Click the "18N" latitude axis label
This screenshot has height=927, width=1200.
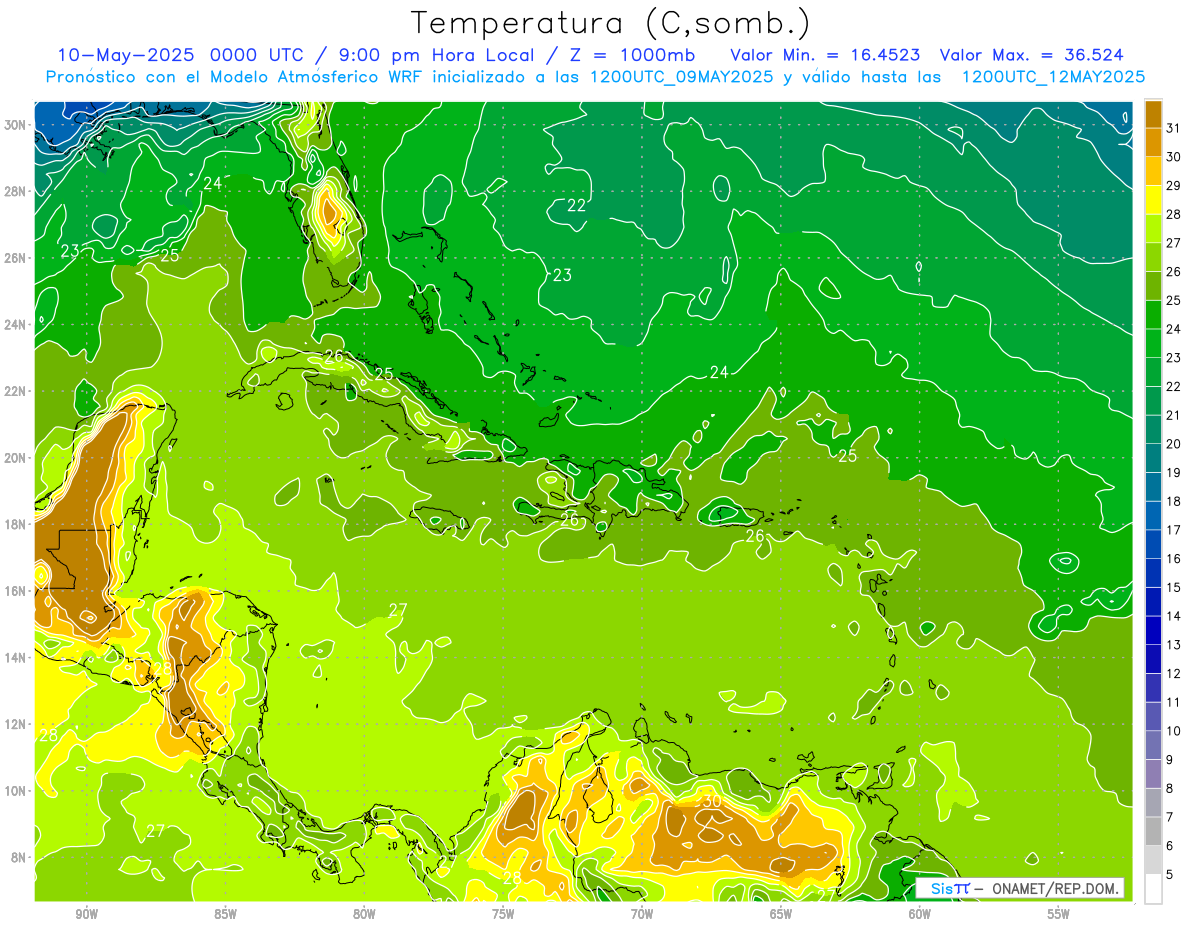tap(15, 524)
